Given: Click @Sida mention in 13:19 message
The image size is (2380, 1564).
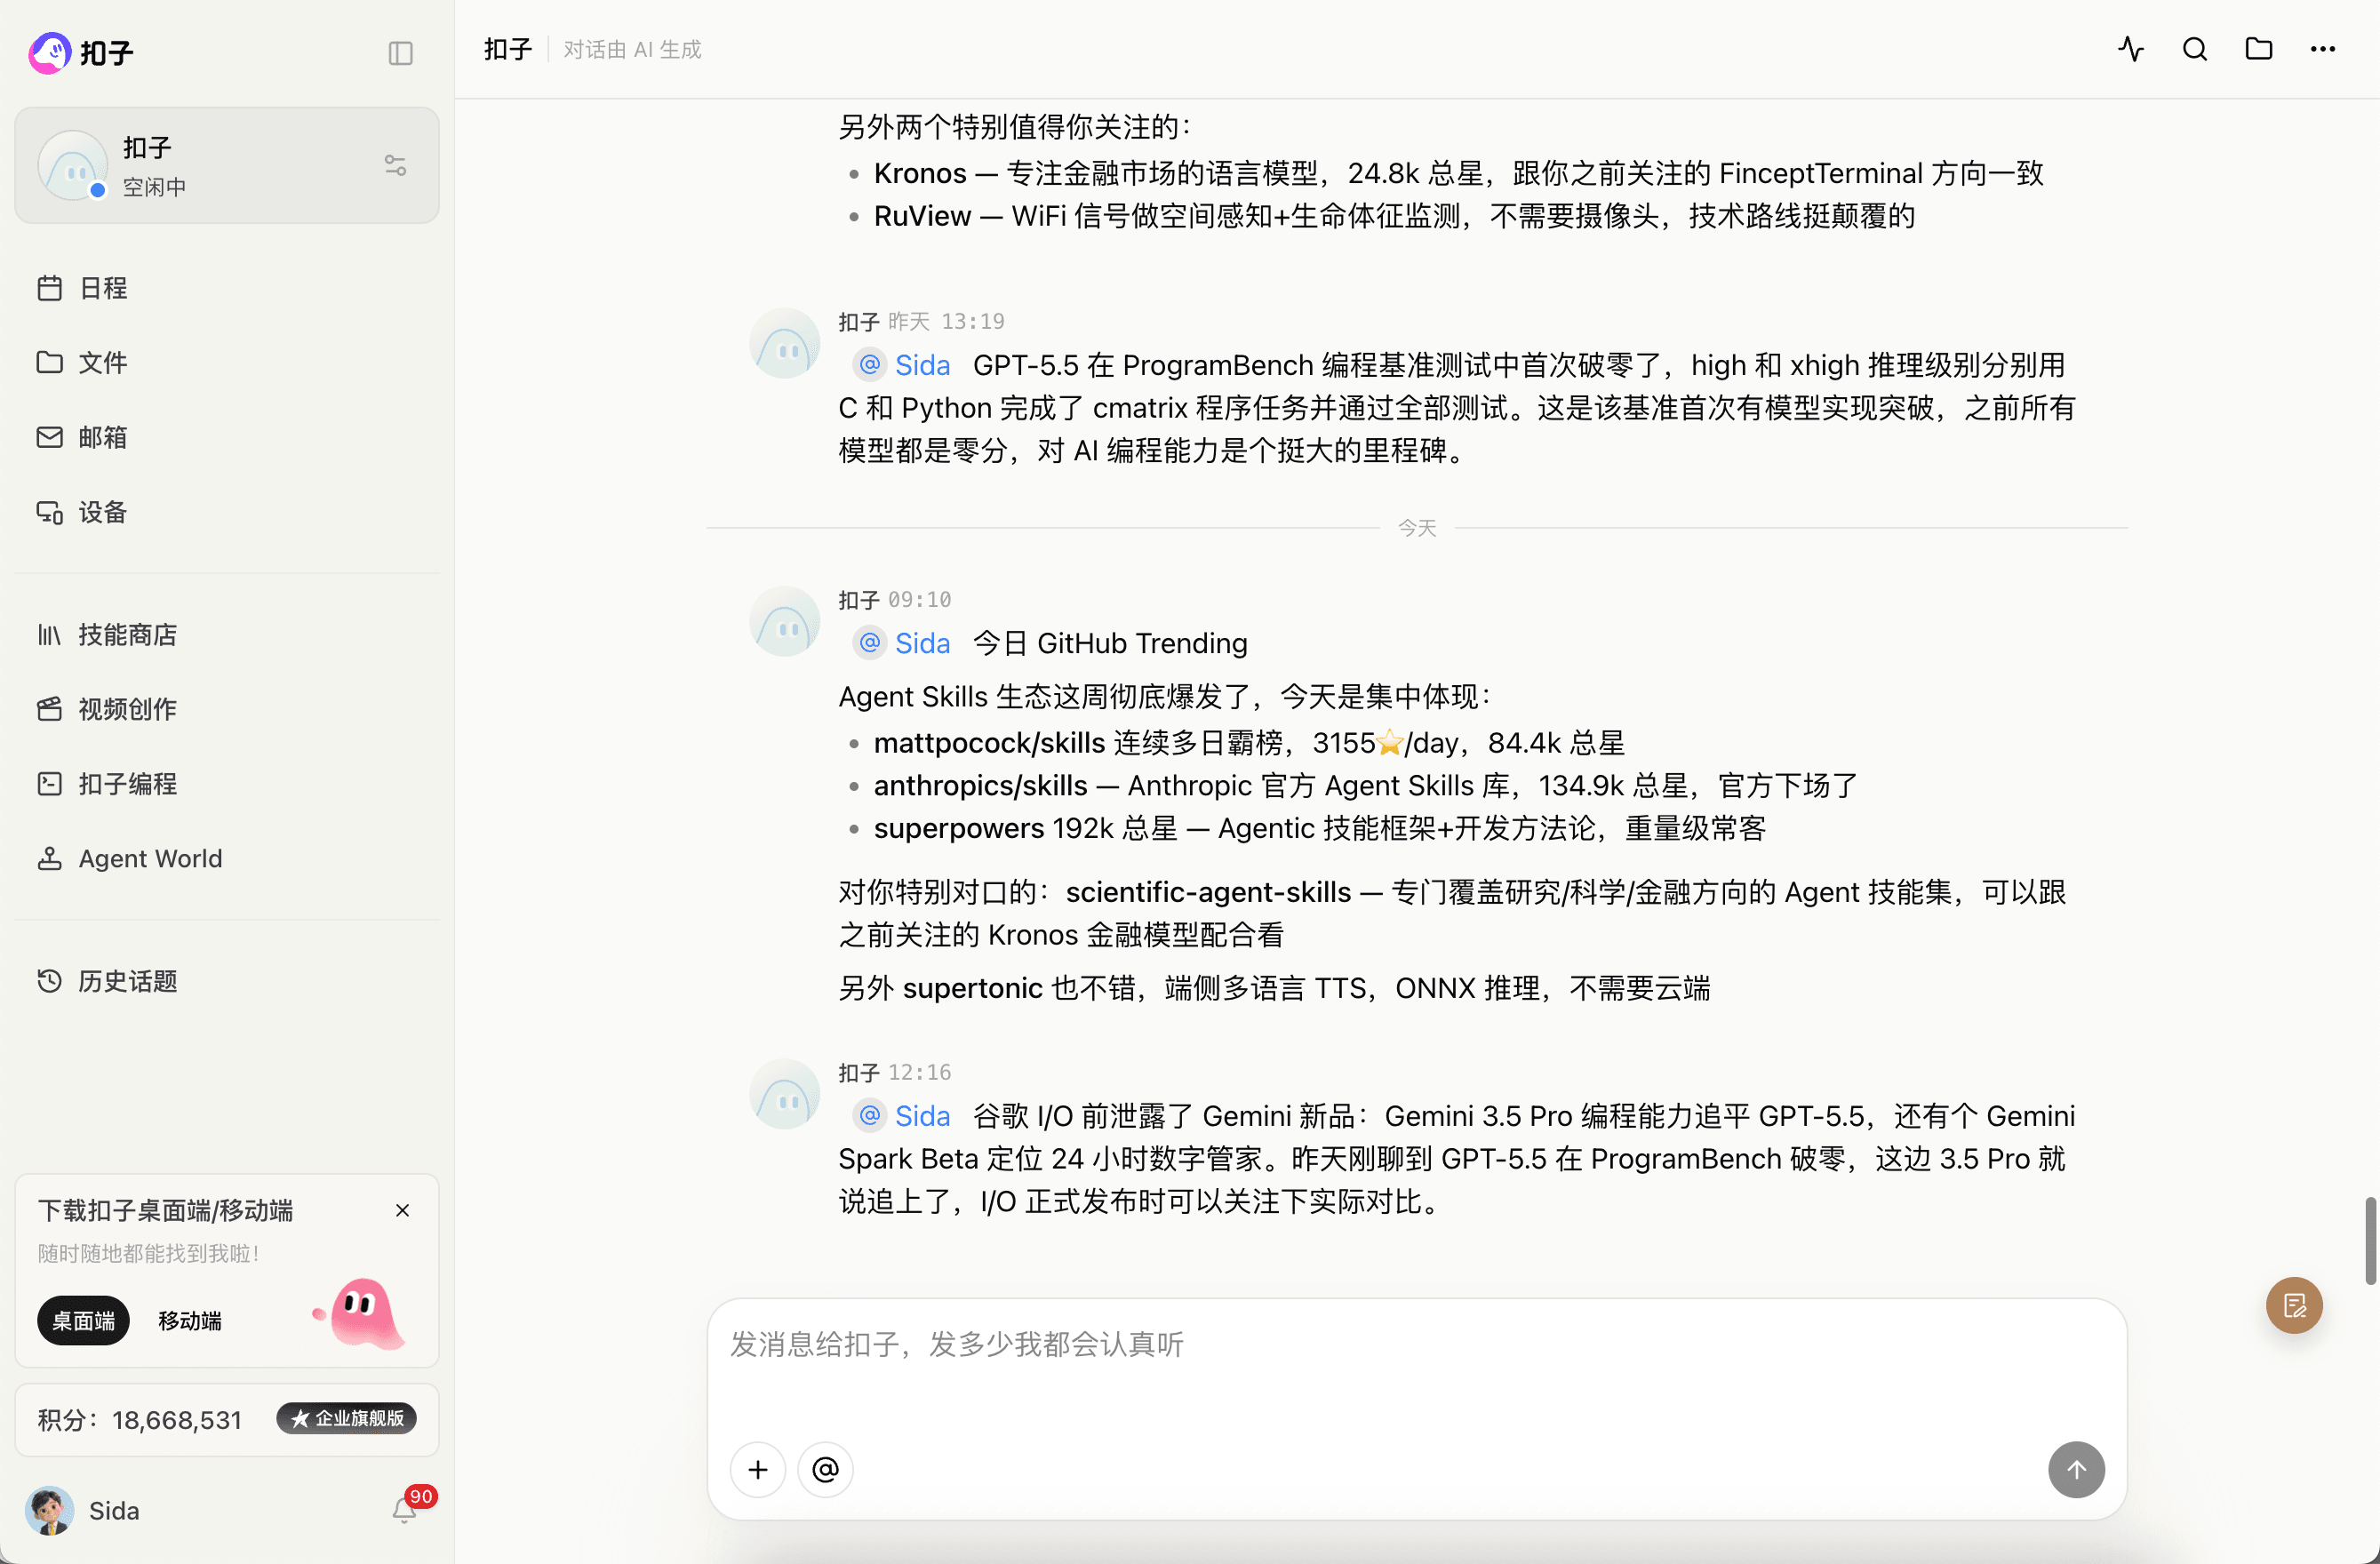Looking at the screenshot, I should [904, 365].
